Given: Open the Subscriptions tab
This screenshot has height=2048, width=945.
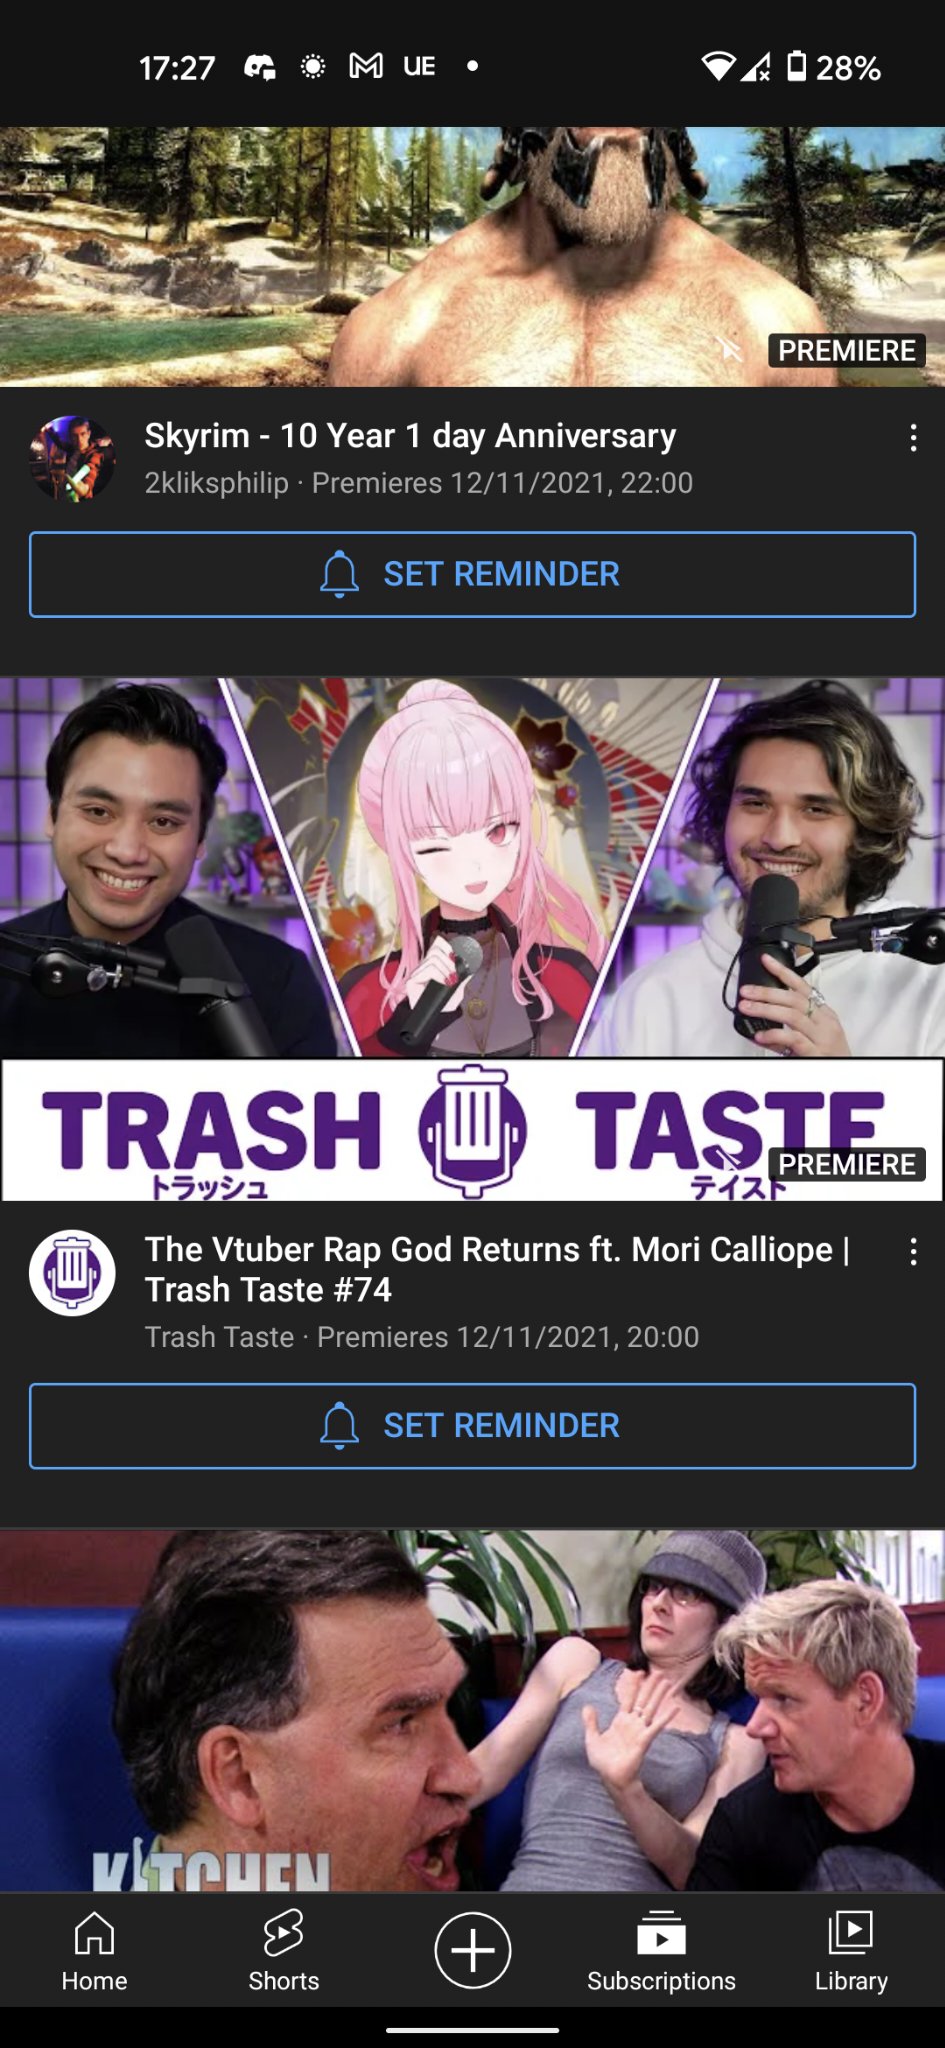Looking at the screenshot, I should tap(661, 1951).
